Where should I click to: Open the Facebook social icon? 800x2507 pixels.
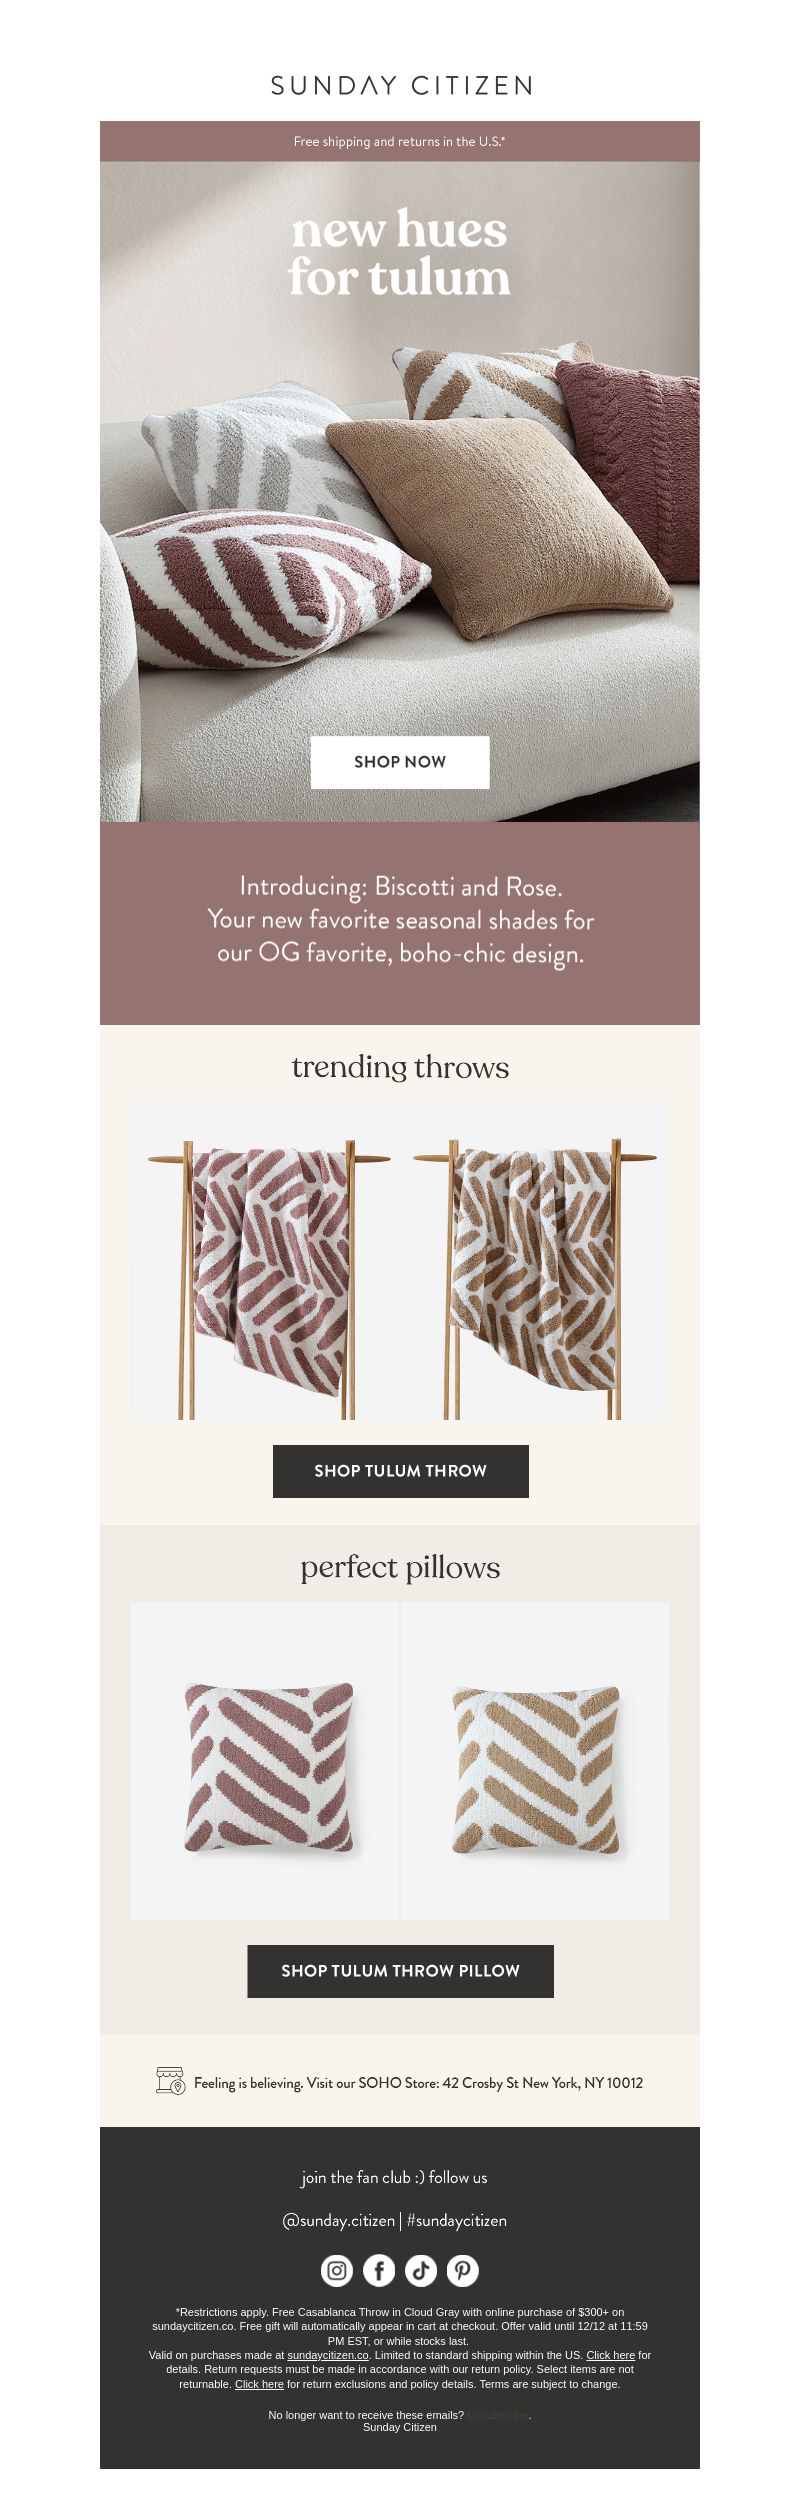(379, 2270)
